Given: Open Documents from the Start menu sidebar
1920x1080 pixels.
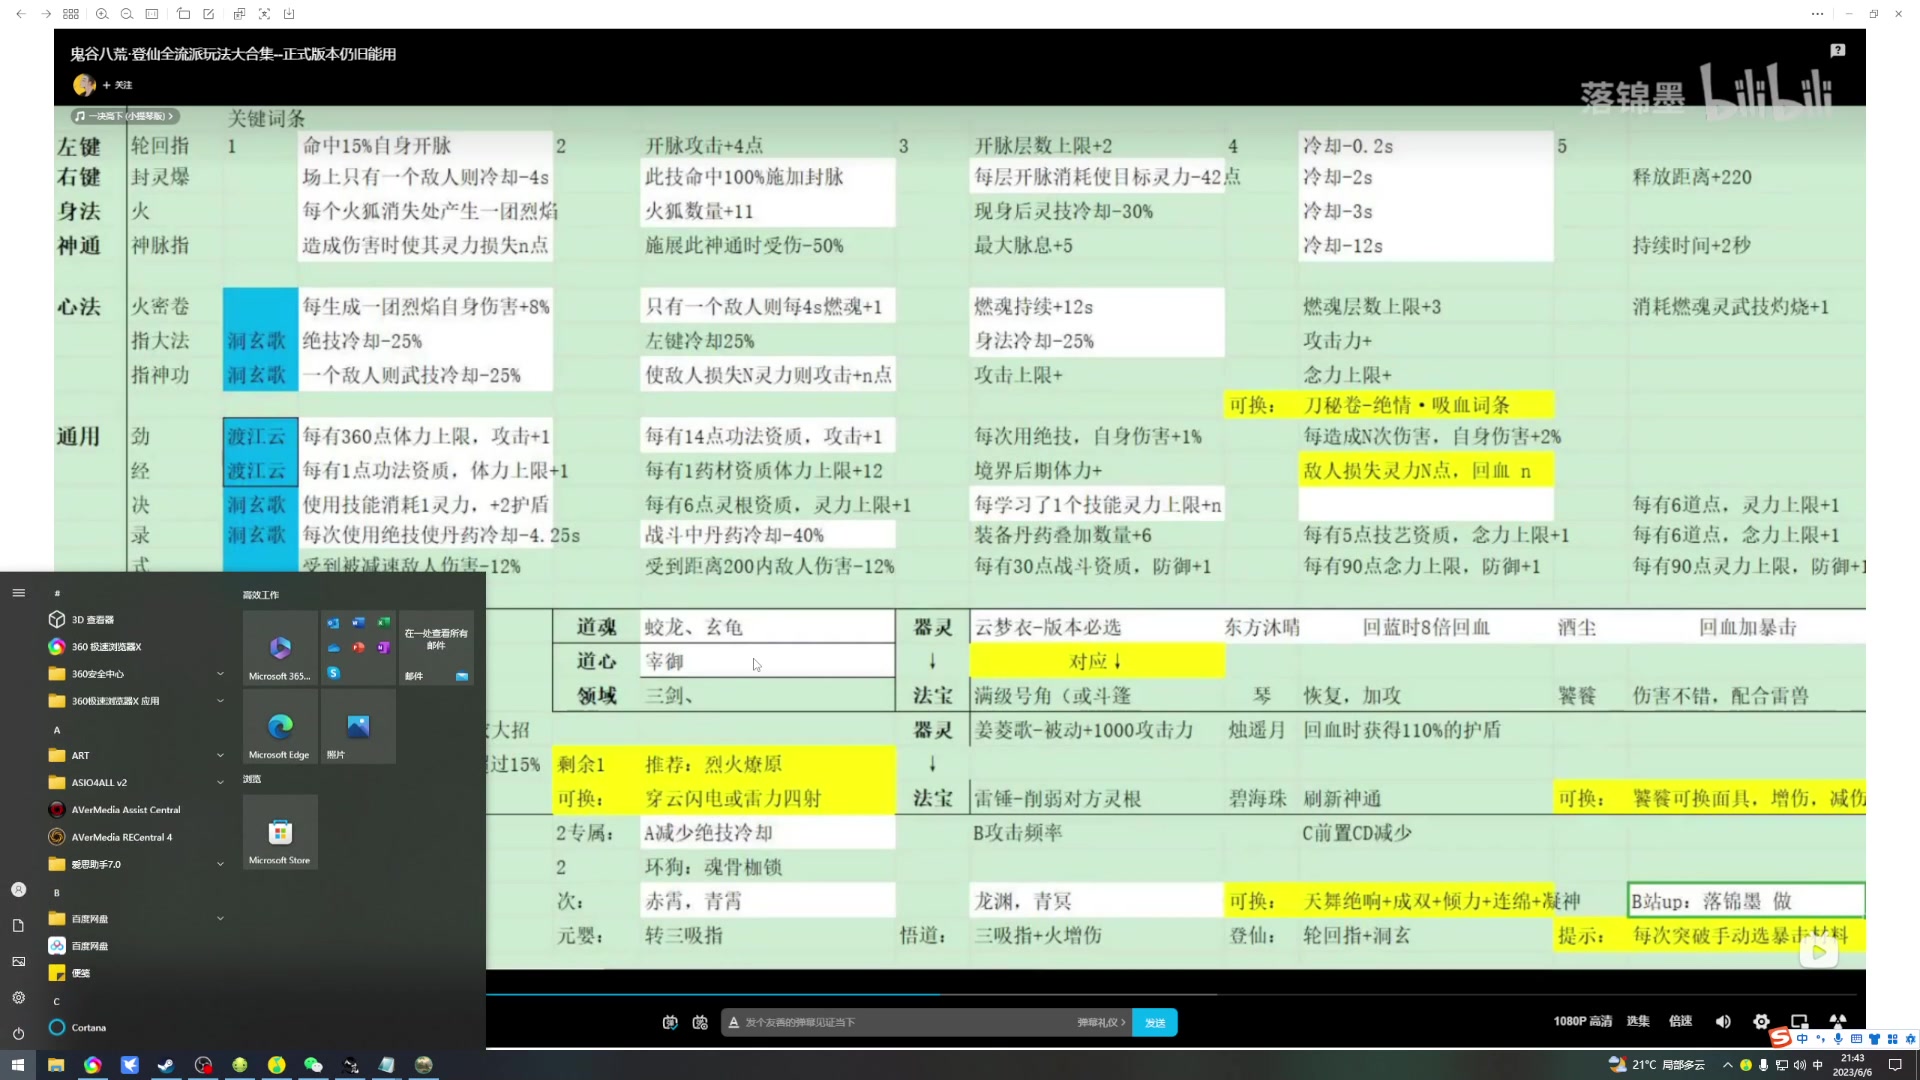Looking at the screenshot, I should (x=18, y=926).
